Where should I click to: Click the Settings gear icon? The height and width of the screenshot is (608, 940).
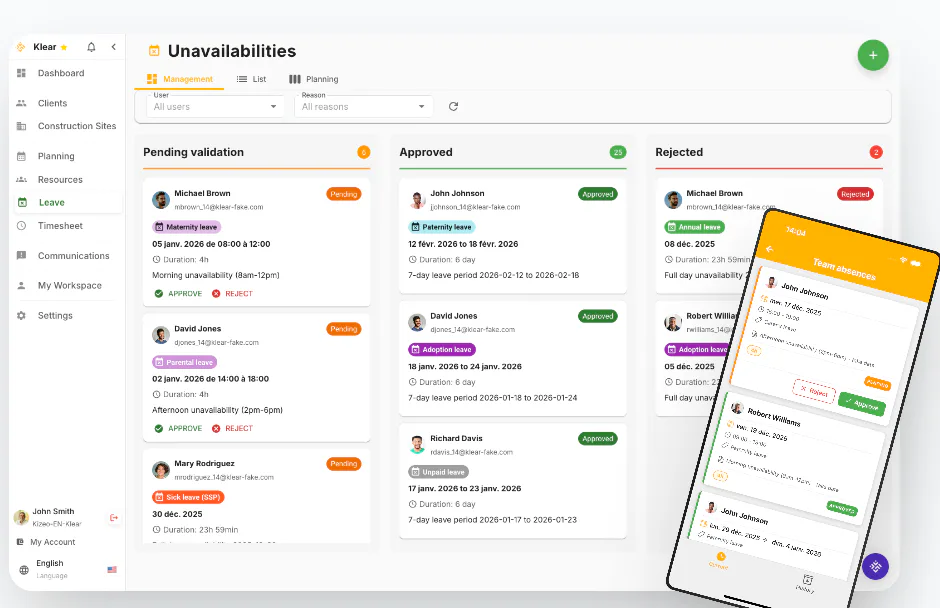coord(22,315)
